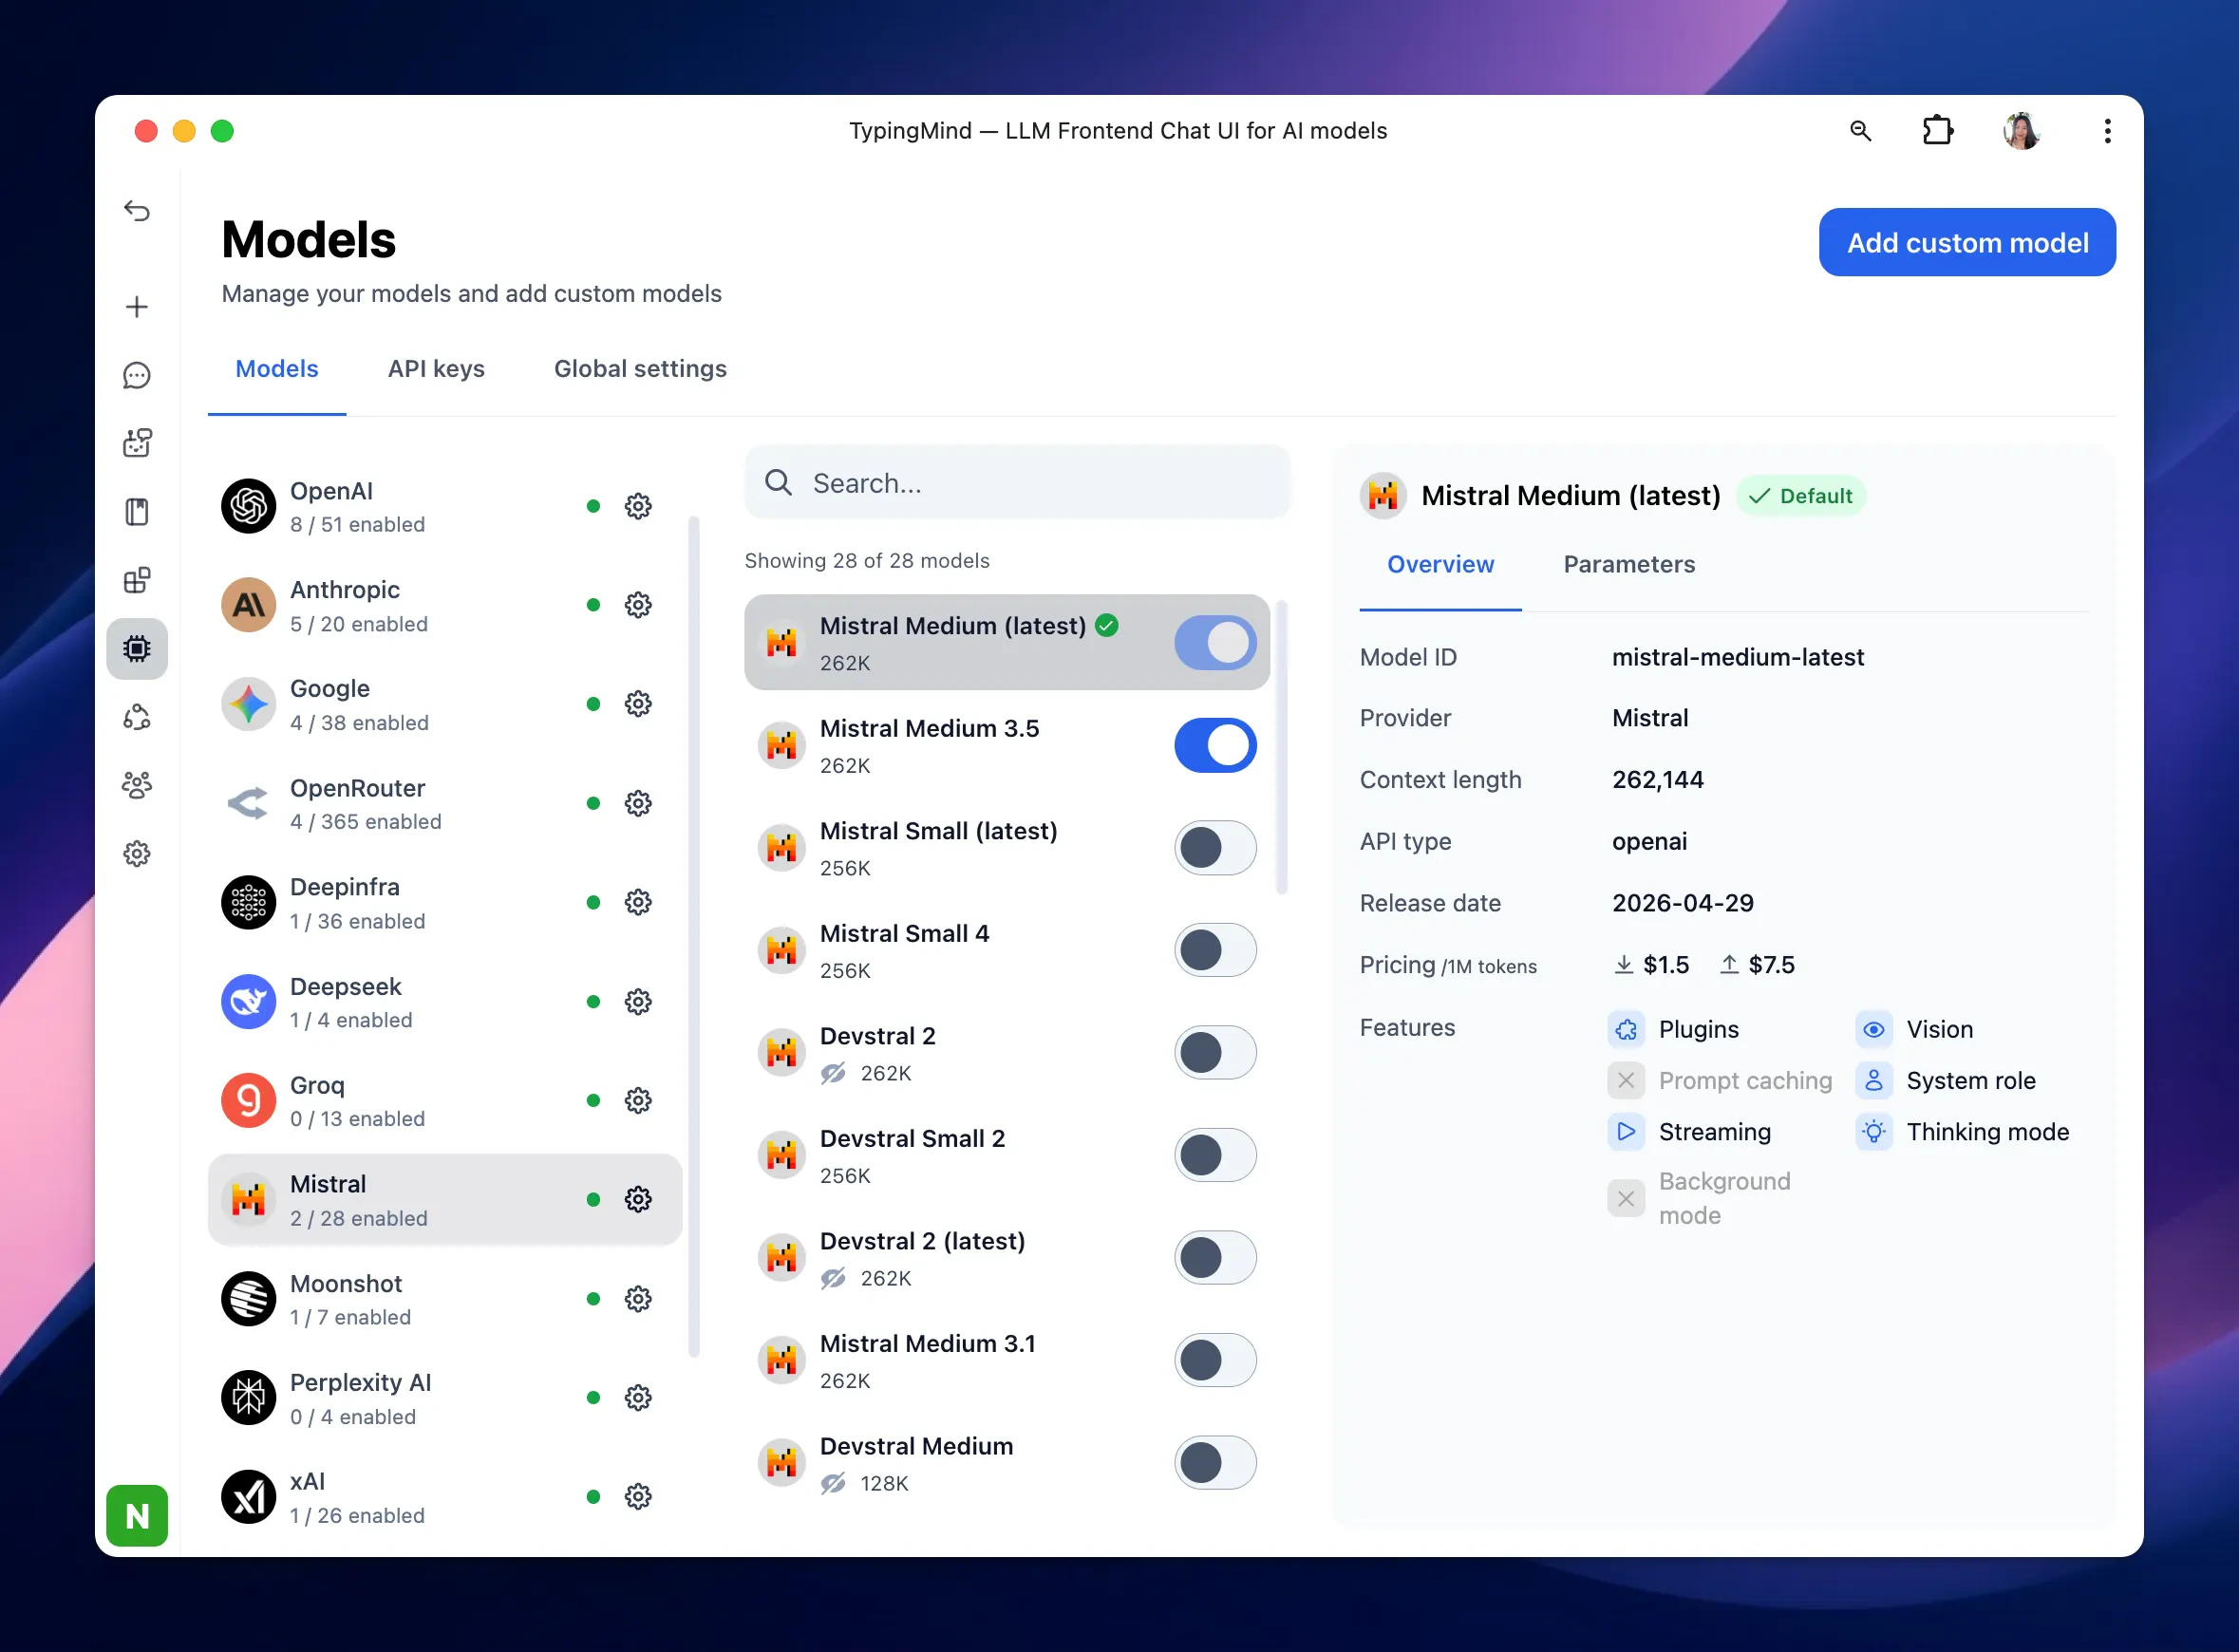Turn off the Mistral Medium 3.5 toggle
Viewport: 2239px width, 1652px height.
pyautogui.click(x=1215, y=746)
